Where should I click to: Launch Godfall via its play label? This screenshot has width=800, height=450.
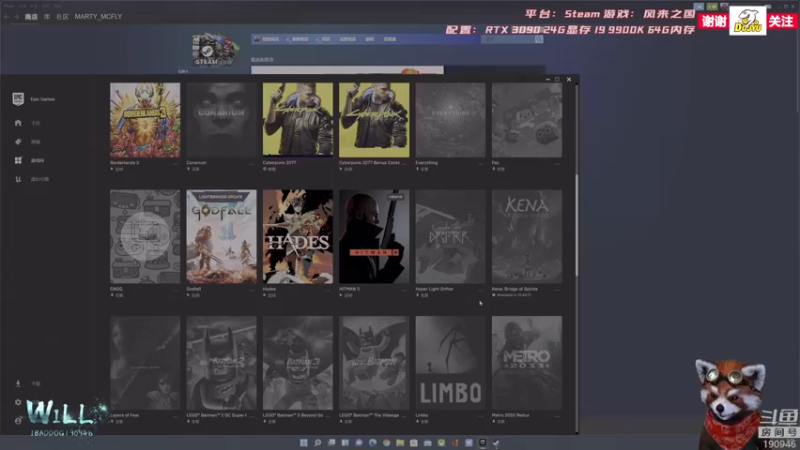[x=193, y=295]
